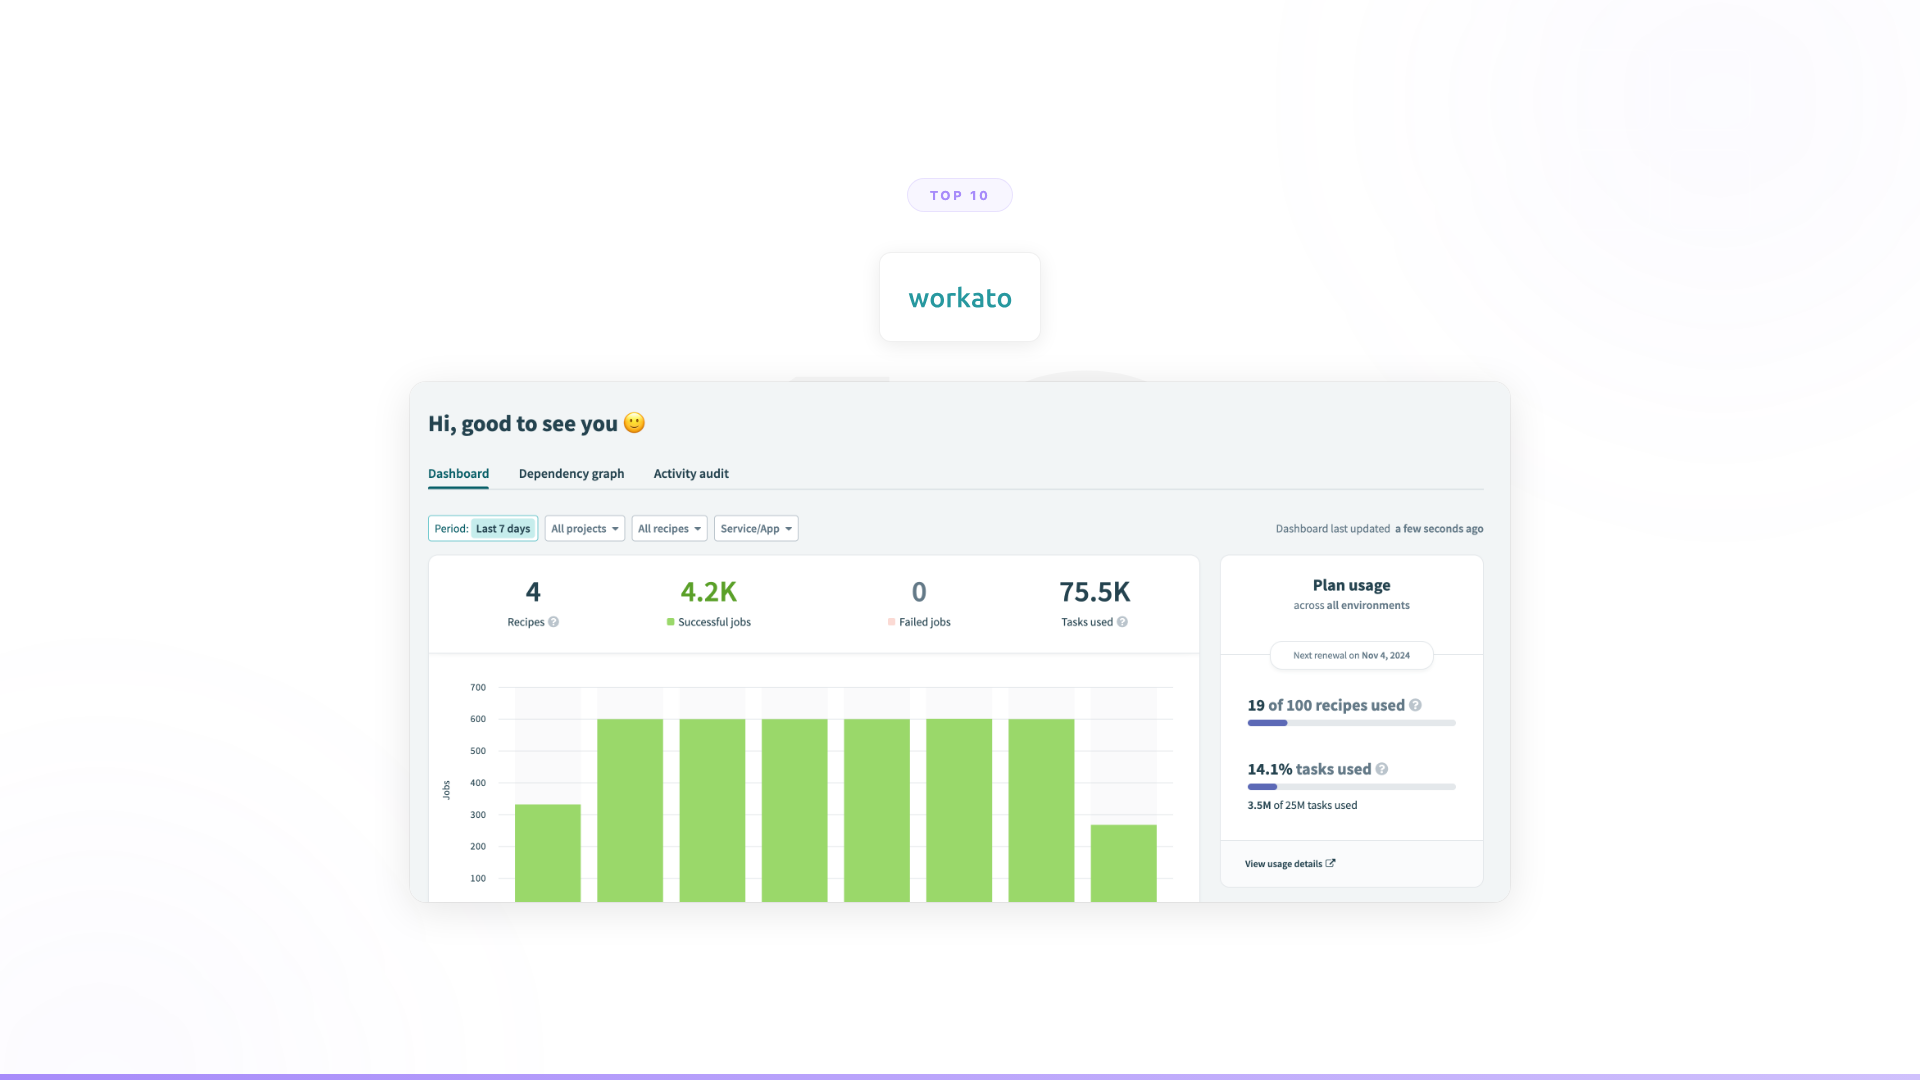
Task: Click Next renewal on Nov 4, 2024 pill
Action: (1351, 656)
